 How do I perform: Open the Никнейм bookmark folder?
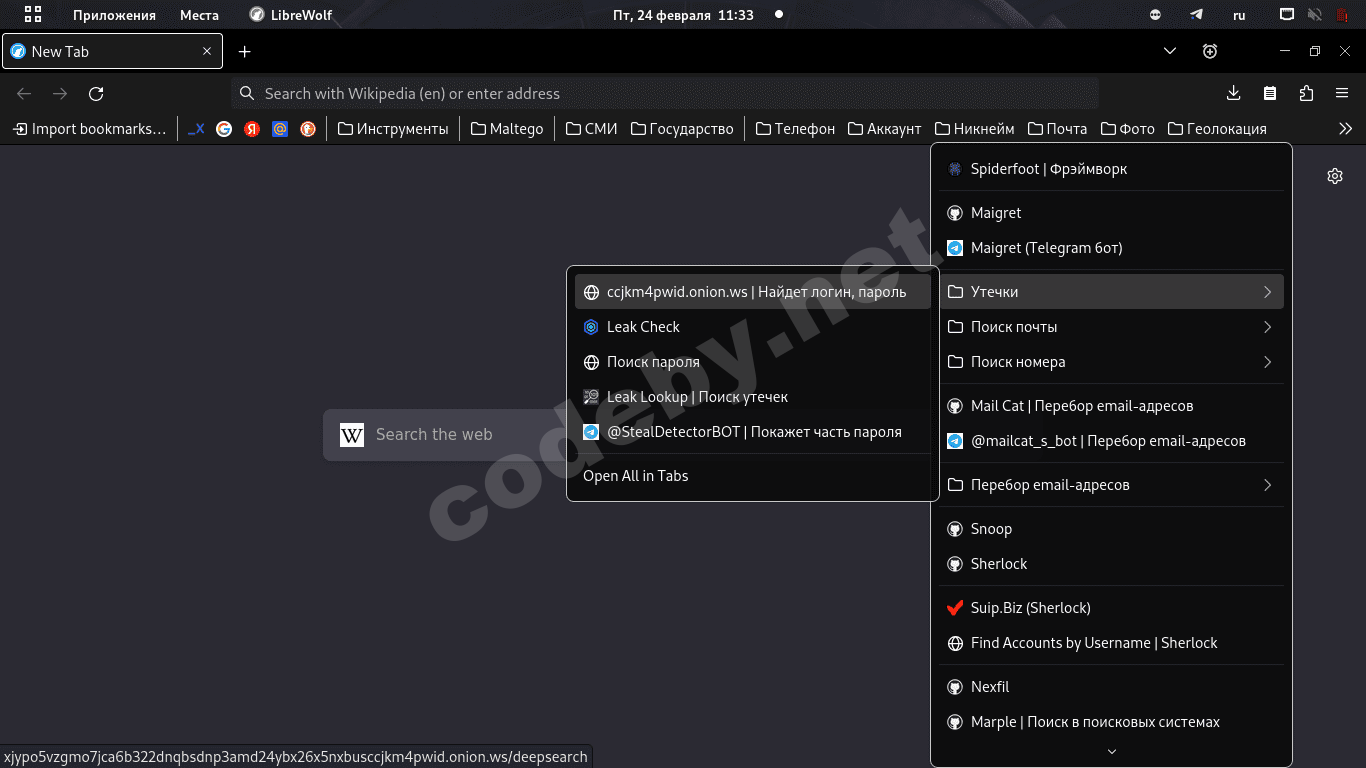click(974, 129)
